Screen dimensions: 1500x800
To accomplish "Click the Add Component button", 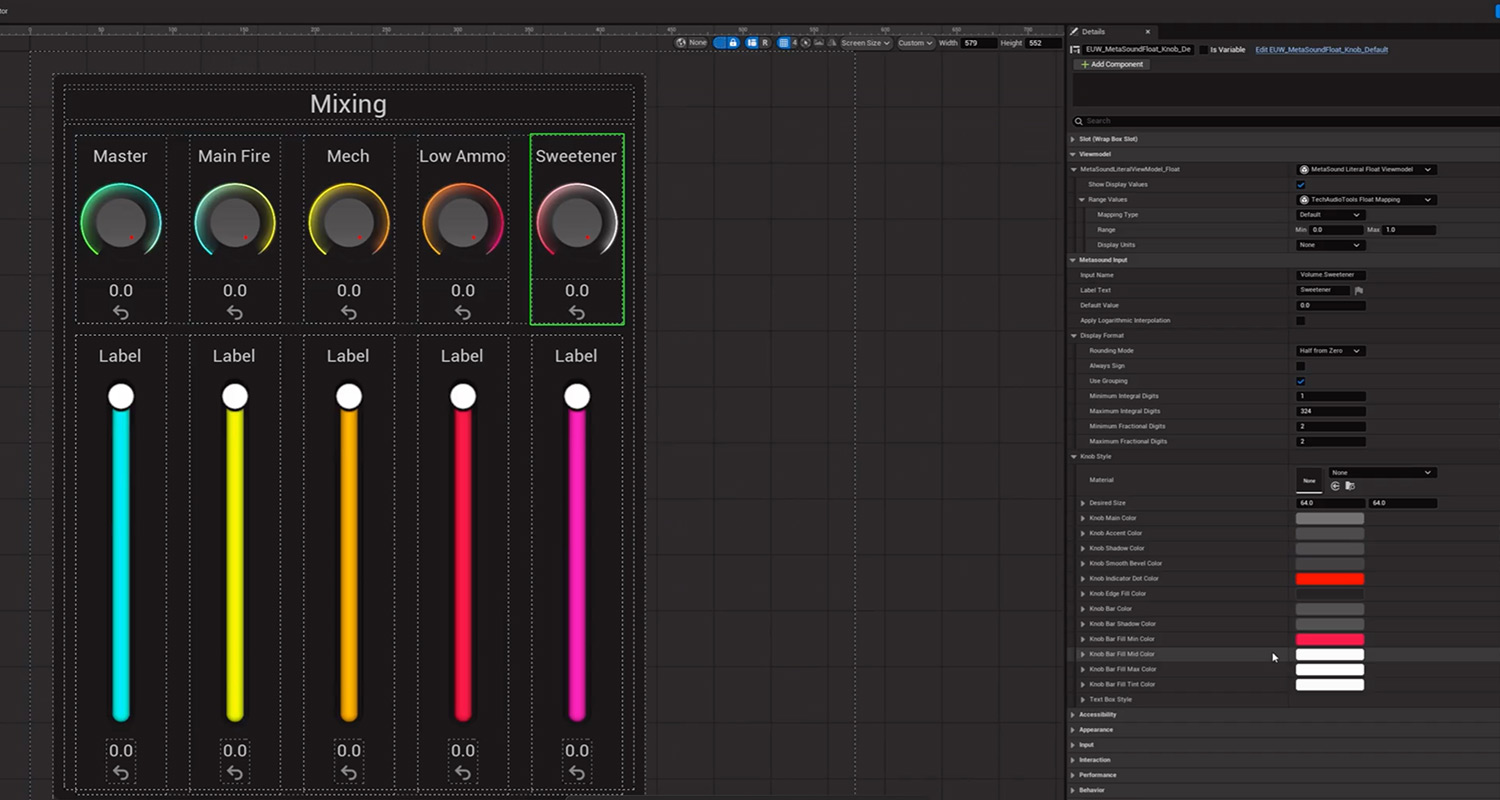I will coord(1112,64).
